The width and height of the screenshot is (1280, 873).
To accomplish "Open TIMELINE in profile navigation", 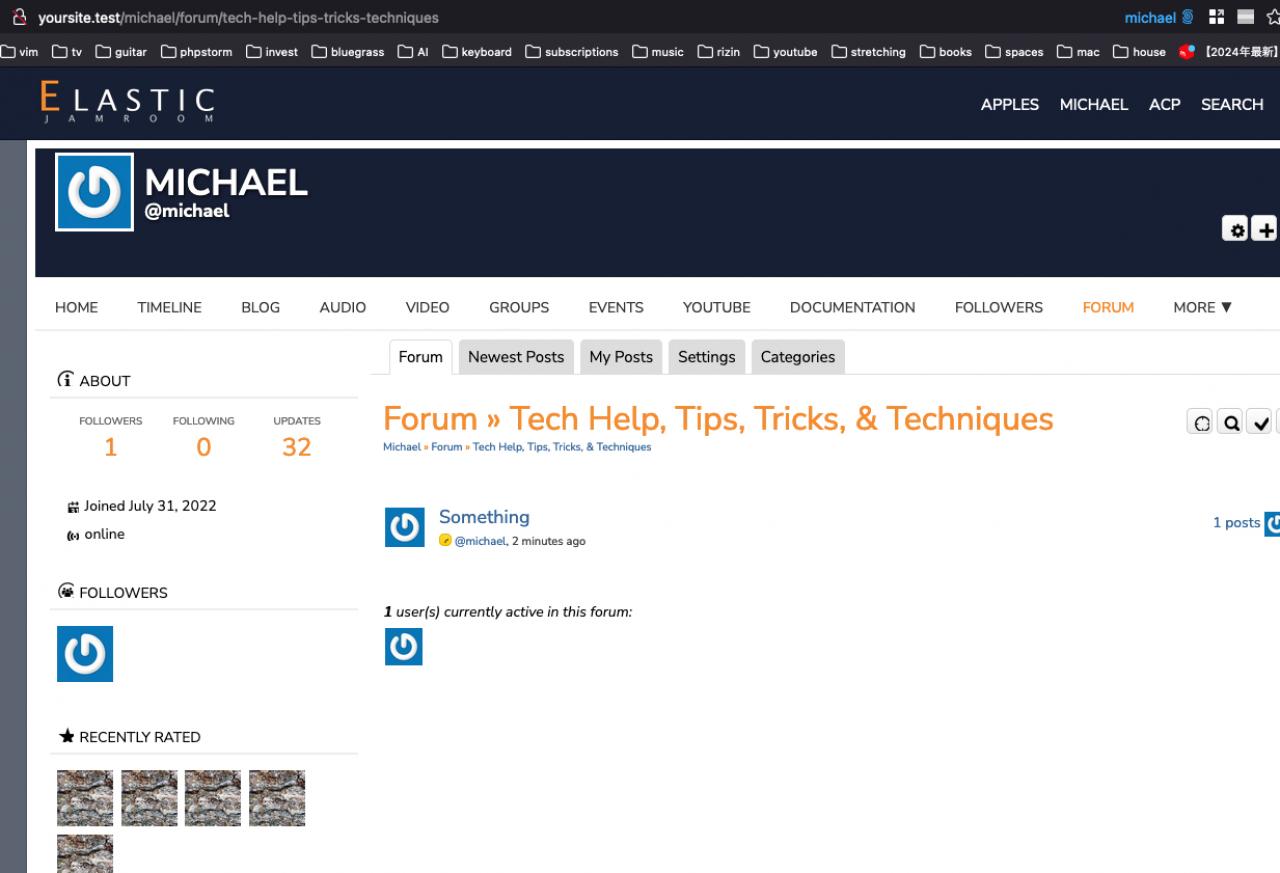I will click(x=170, y=307).
